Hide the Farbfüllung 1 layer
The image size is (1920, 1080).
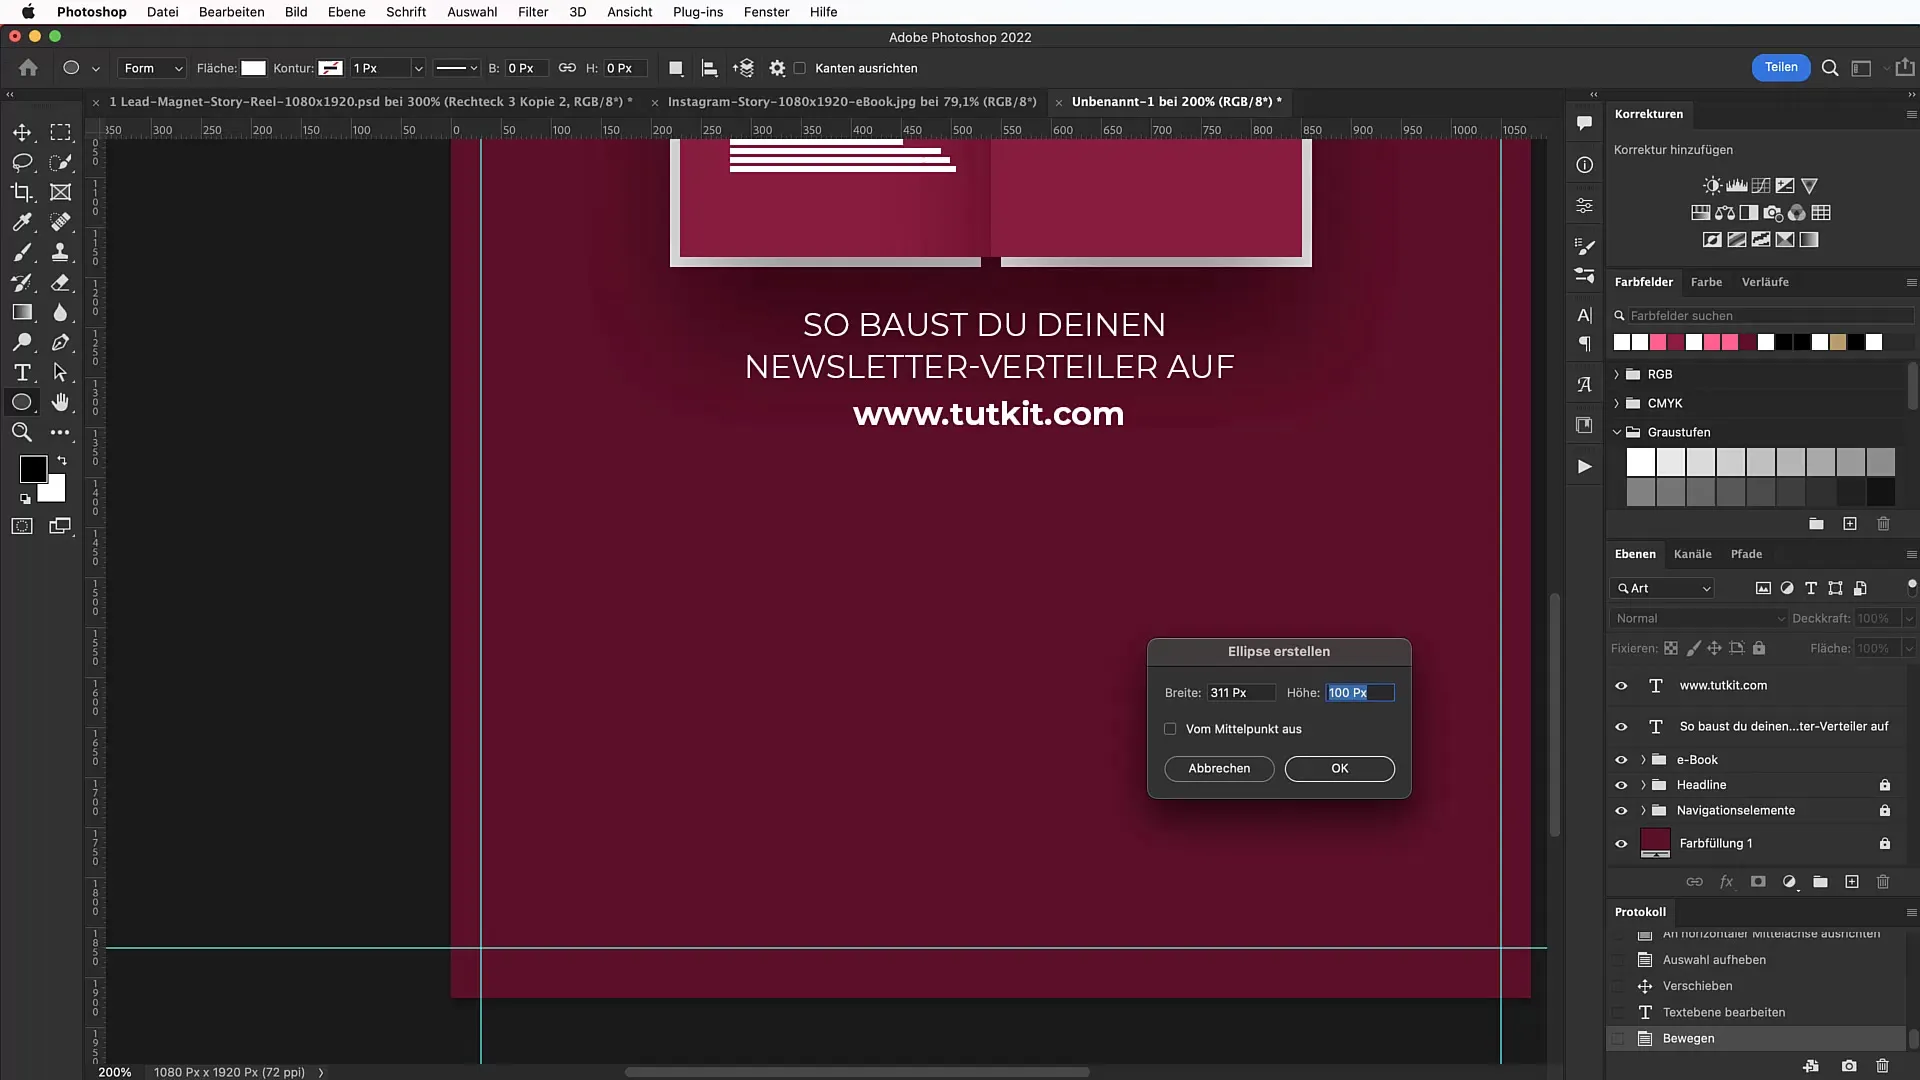(x=1621, y=844)
